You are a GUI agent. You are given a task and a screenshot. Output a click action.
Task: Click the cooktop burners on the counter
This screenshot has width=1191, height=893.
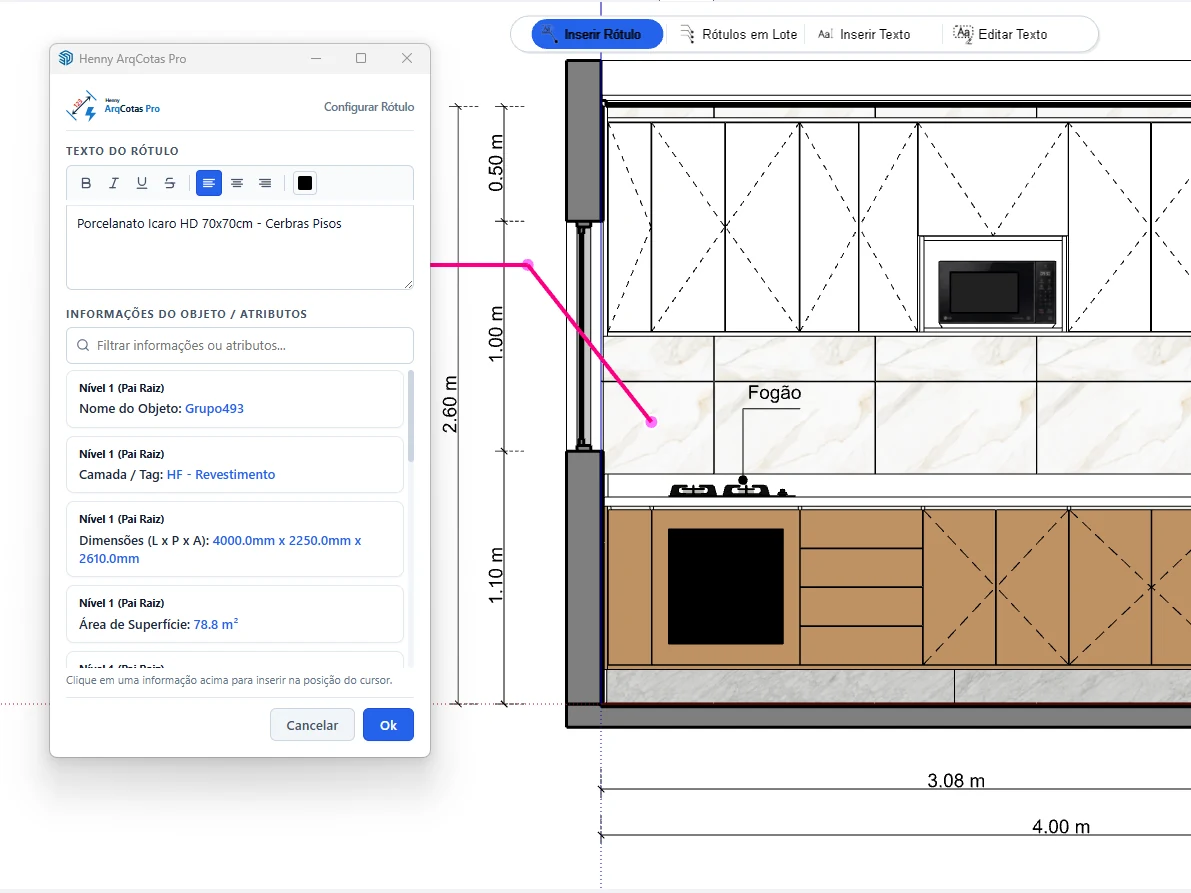[730, 489]
